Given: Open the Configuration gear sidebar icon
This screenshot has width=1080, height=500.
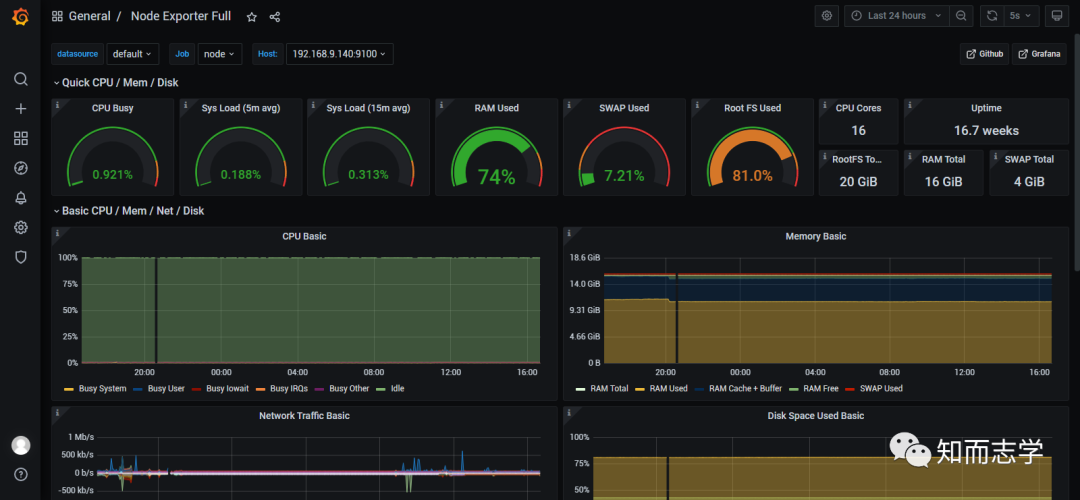Looking at the screenshot, I should [x=21, y=227].
